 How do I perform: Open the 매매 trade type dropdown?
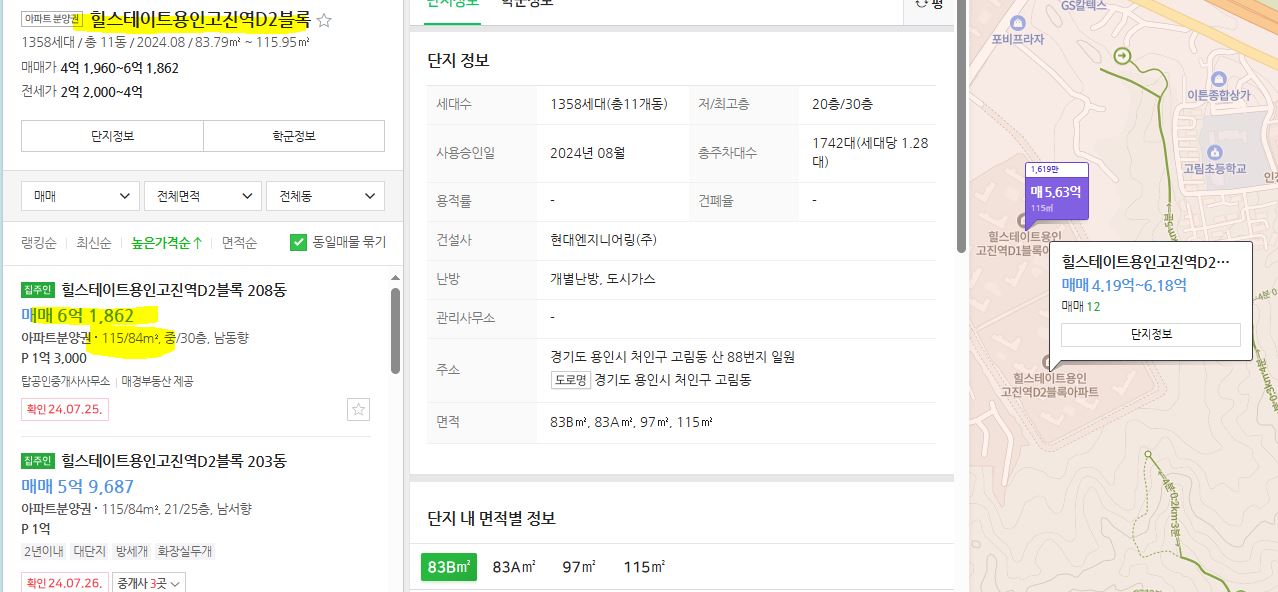click(x=81, y=196)
